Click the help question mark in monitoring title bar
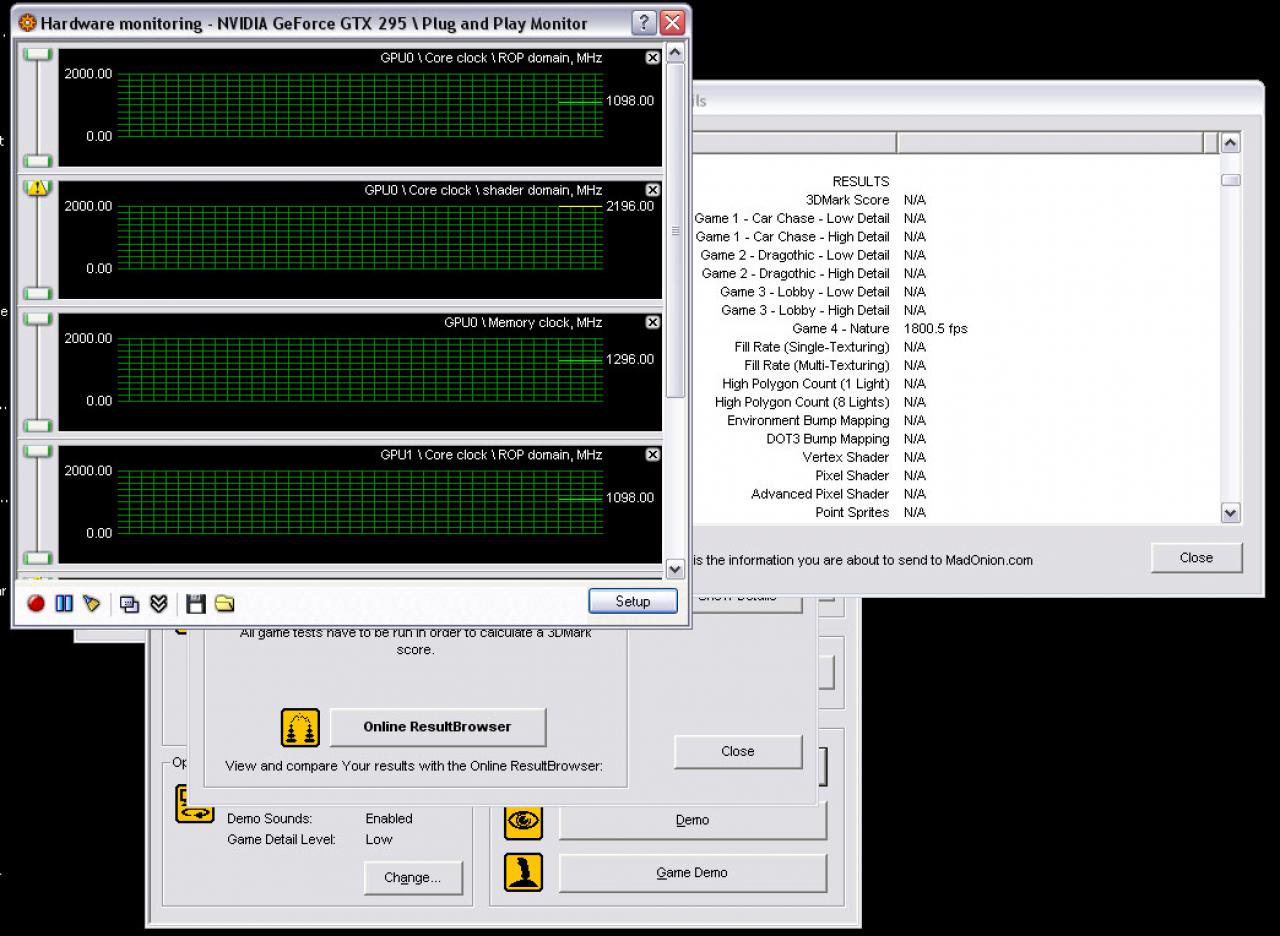Image resolution: width=1280 pixels, height=936 pixels. [645, 22]
